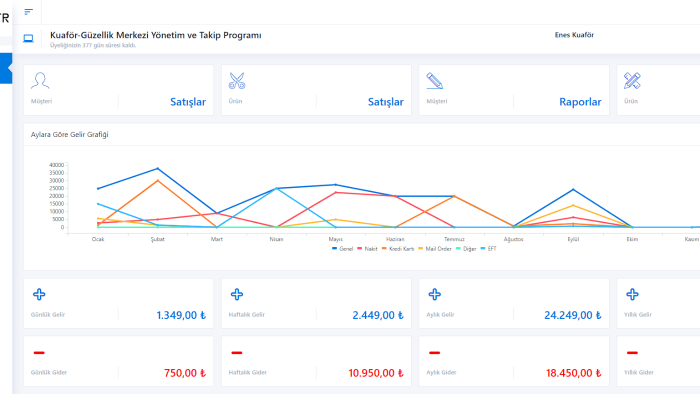The height and width of the screenshot is (394, 700).
Task: Click the weekly expense value 10.950,00 ₺
Action: [x=376, y=373]
